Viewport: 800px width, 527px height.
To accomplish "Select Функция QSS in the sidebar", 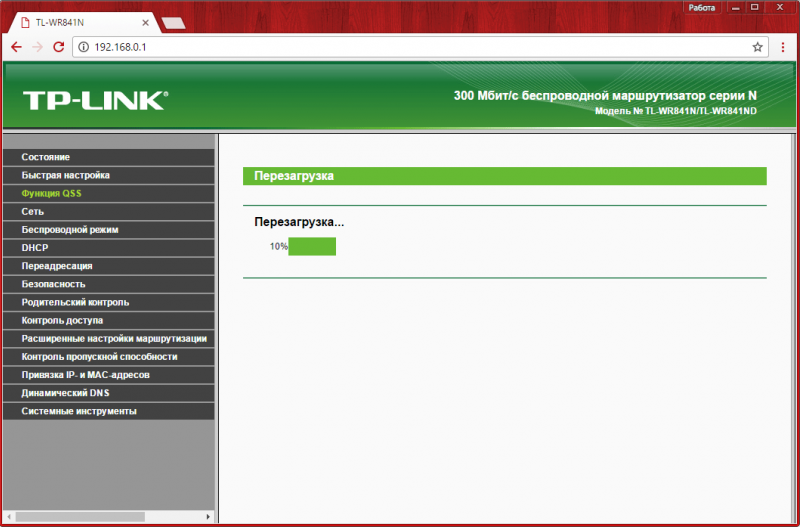I will (109, 193).
